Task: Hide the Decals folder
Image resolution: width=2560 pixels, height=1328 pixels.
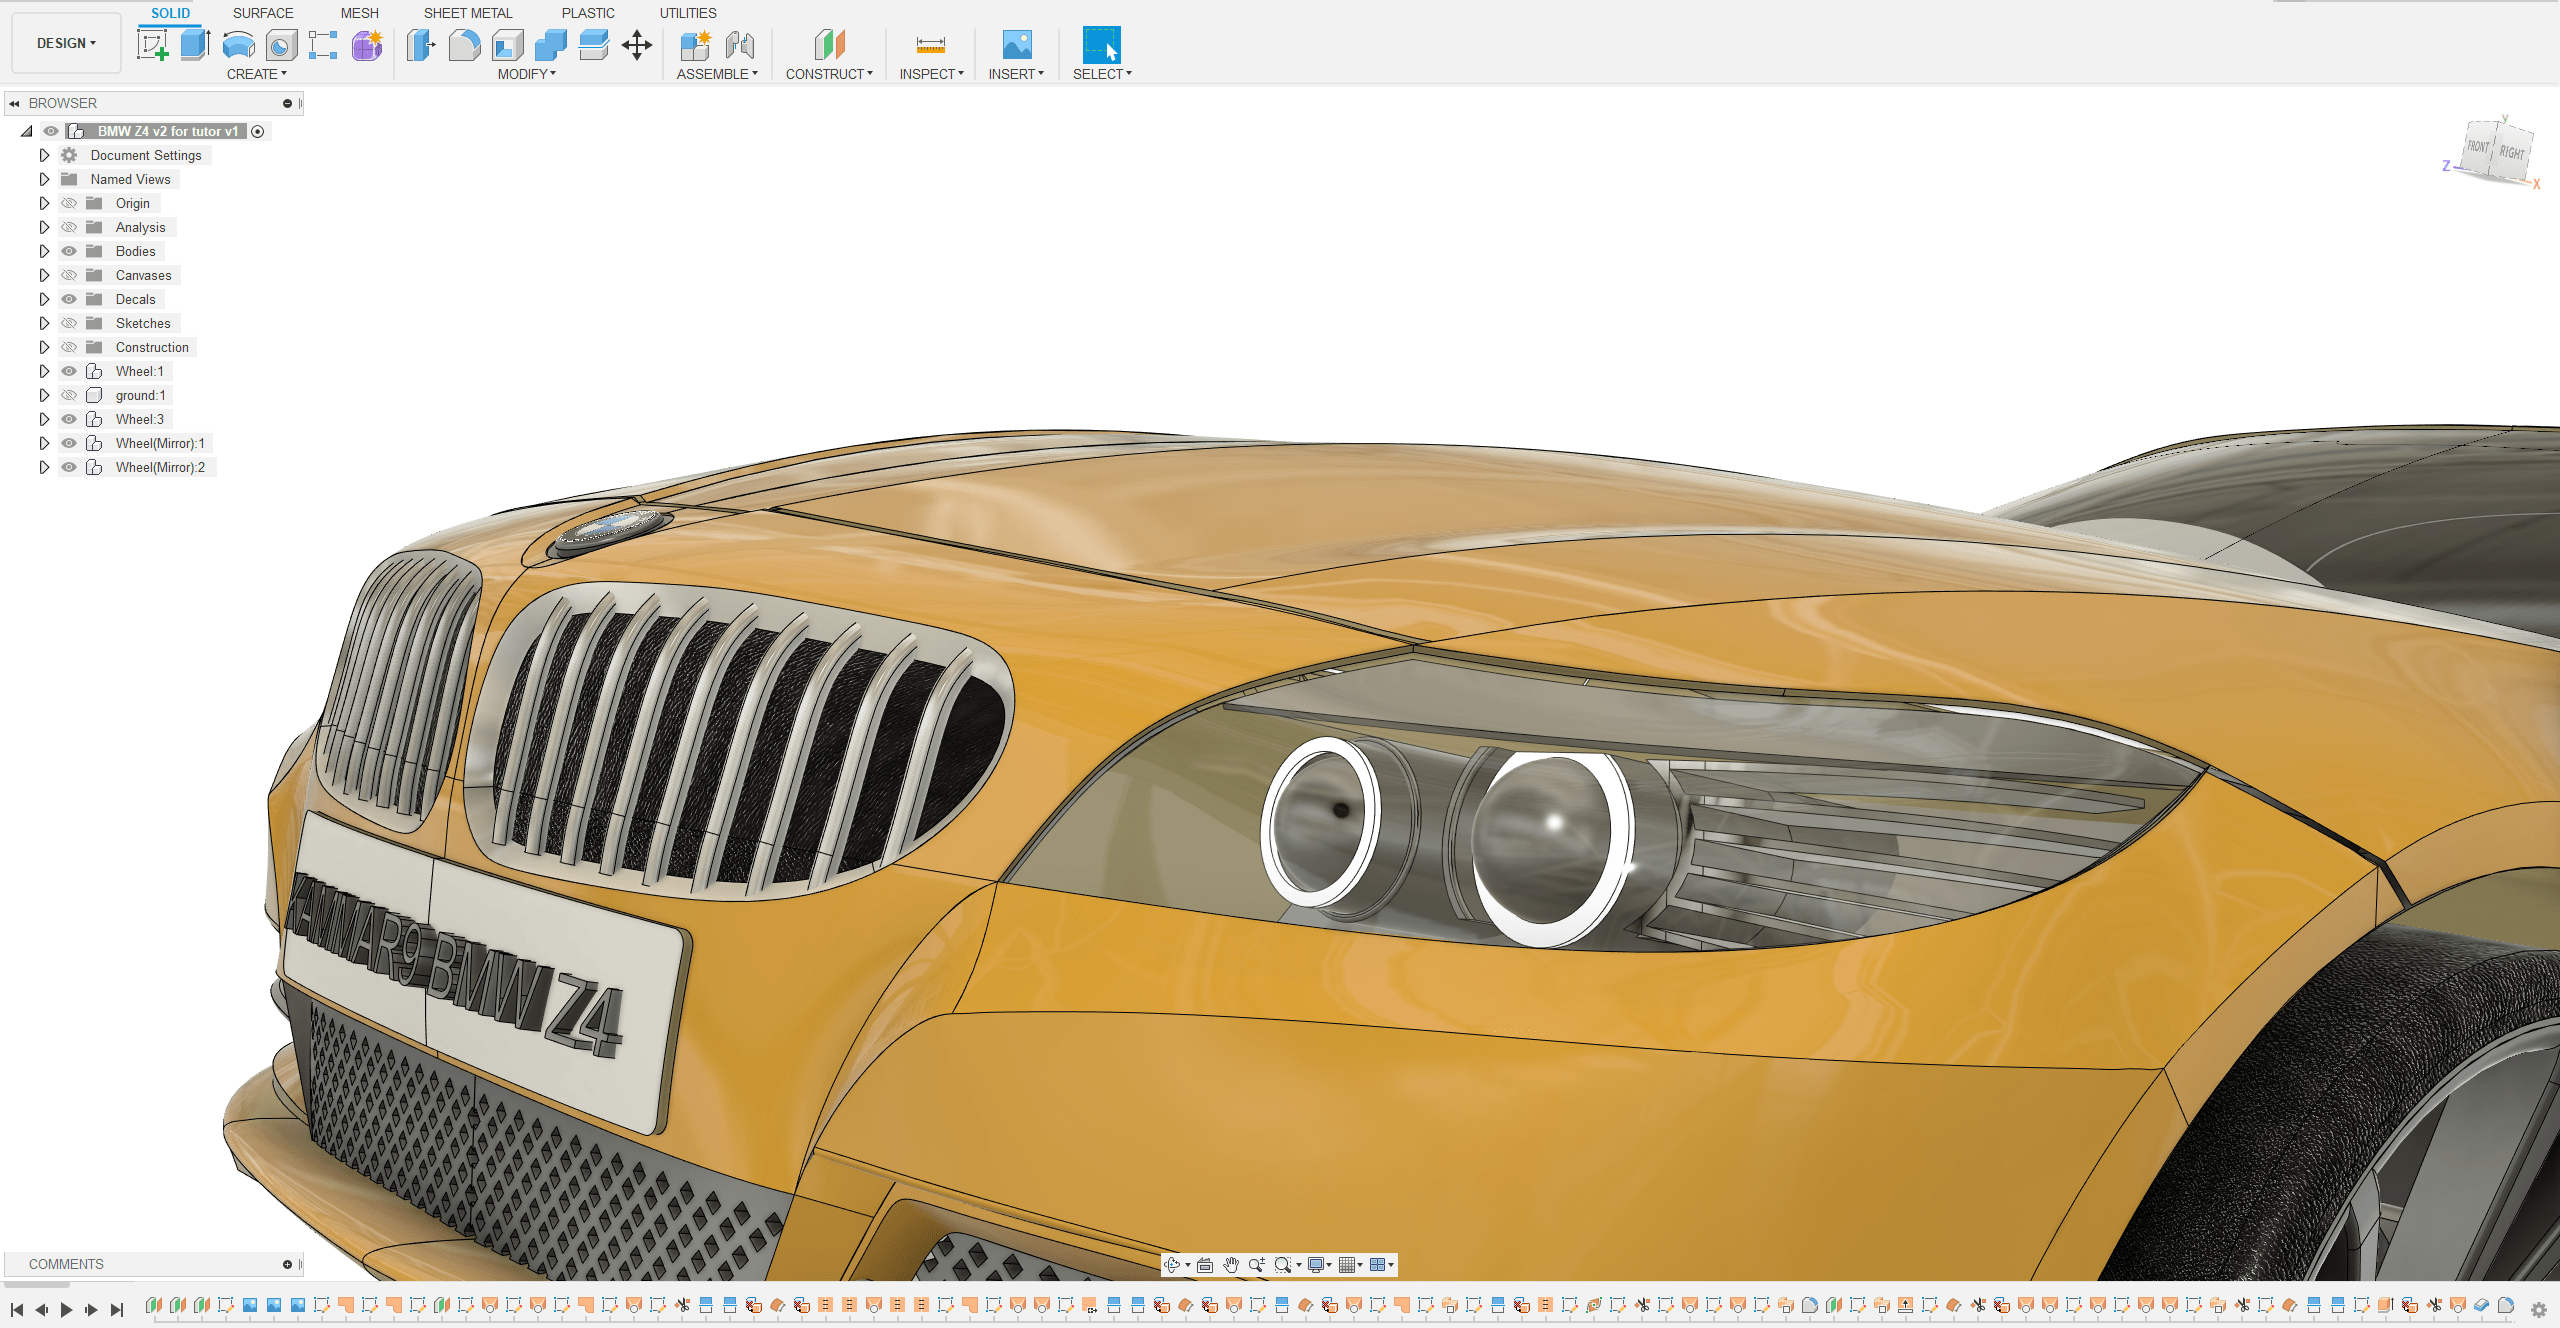Action: (x=69, y=299)
